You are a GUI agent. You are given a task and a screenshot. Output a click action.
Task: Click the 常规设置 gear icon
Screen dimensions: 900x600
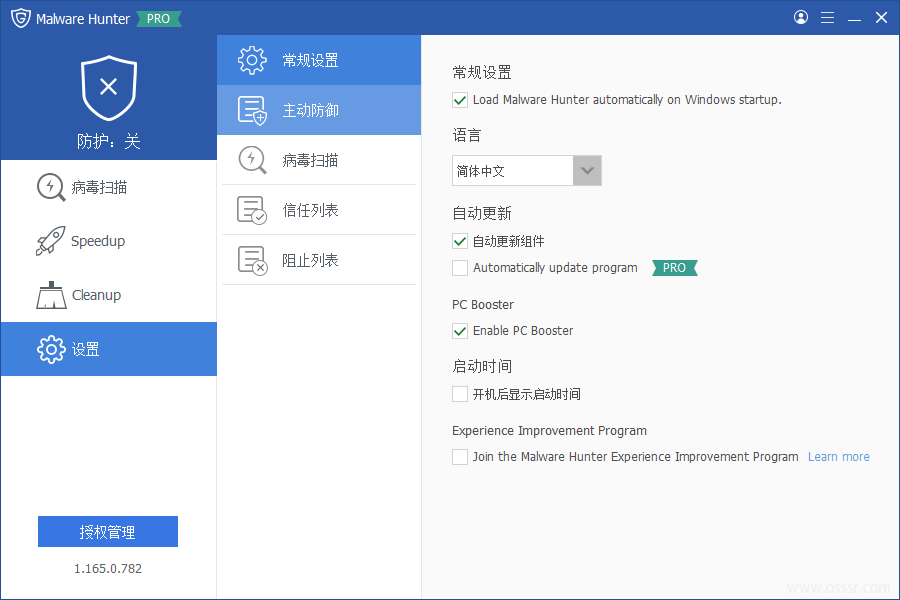(x=252, y=60)
